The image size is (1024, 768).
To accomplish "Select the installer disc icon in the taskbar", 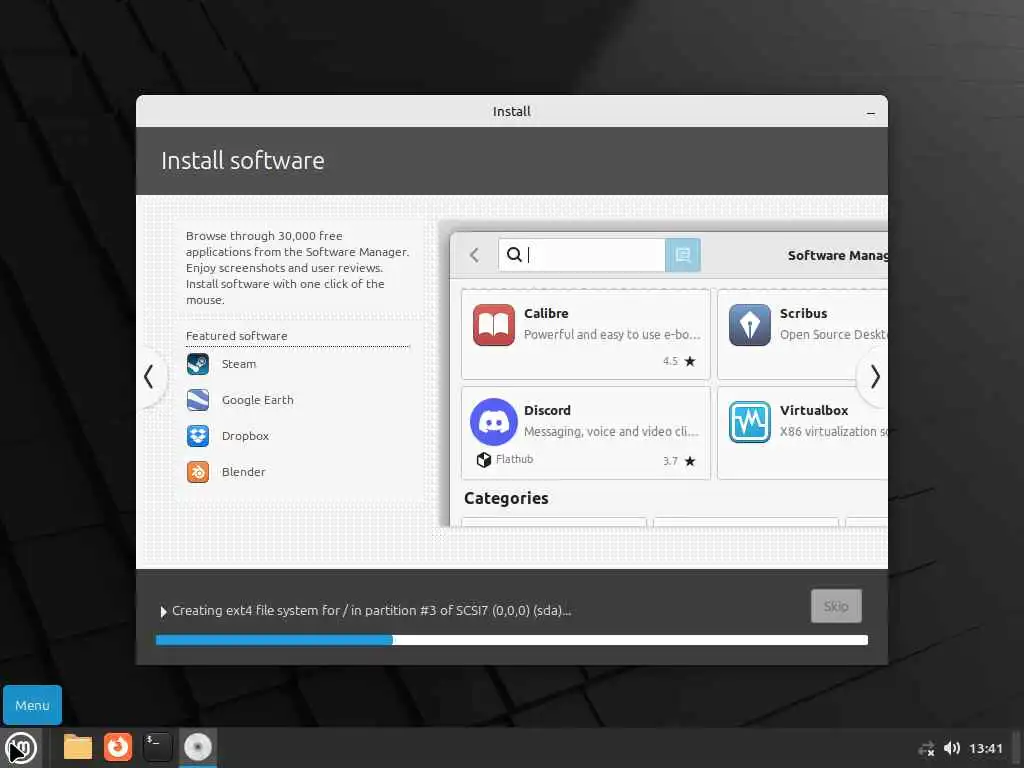I will [198, 747].
